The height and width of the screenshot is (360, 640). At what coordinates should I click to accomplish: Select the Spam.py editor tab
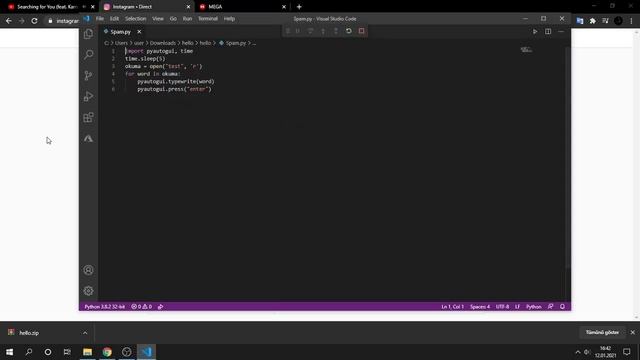120,31
